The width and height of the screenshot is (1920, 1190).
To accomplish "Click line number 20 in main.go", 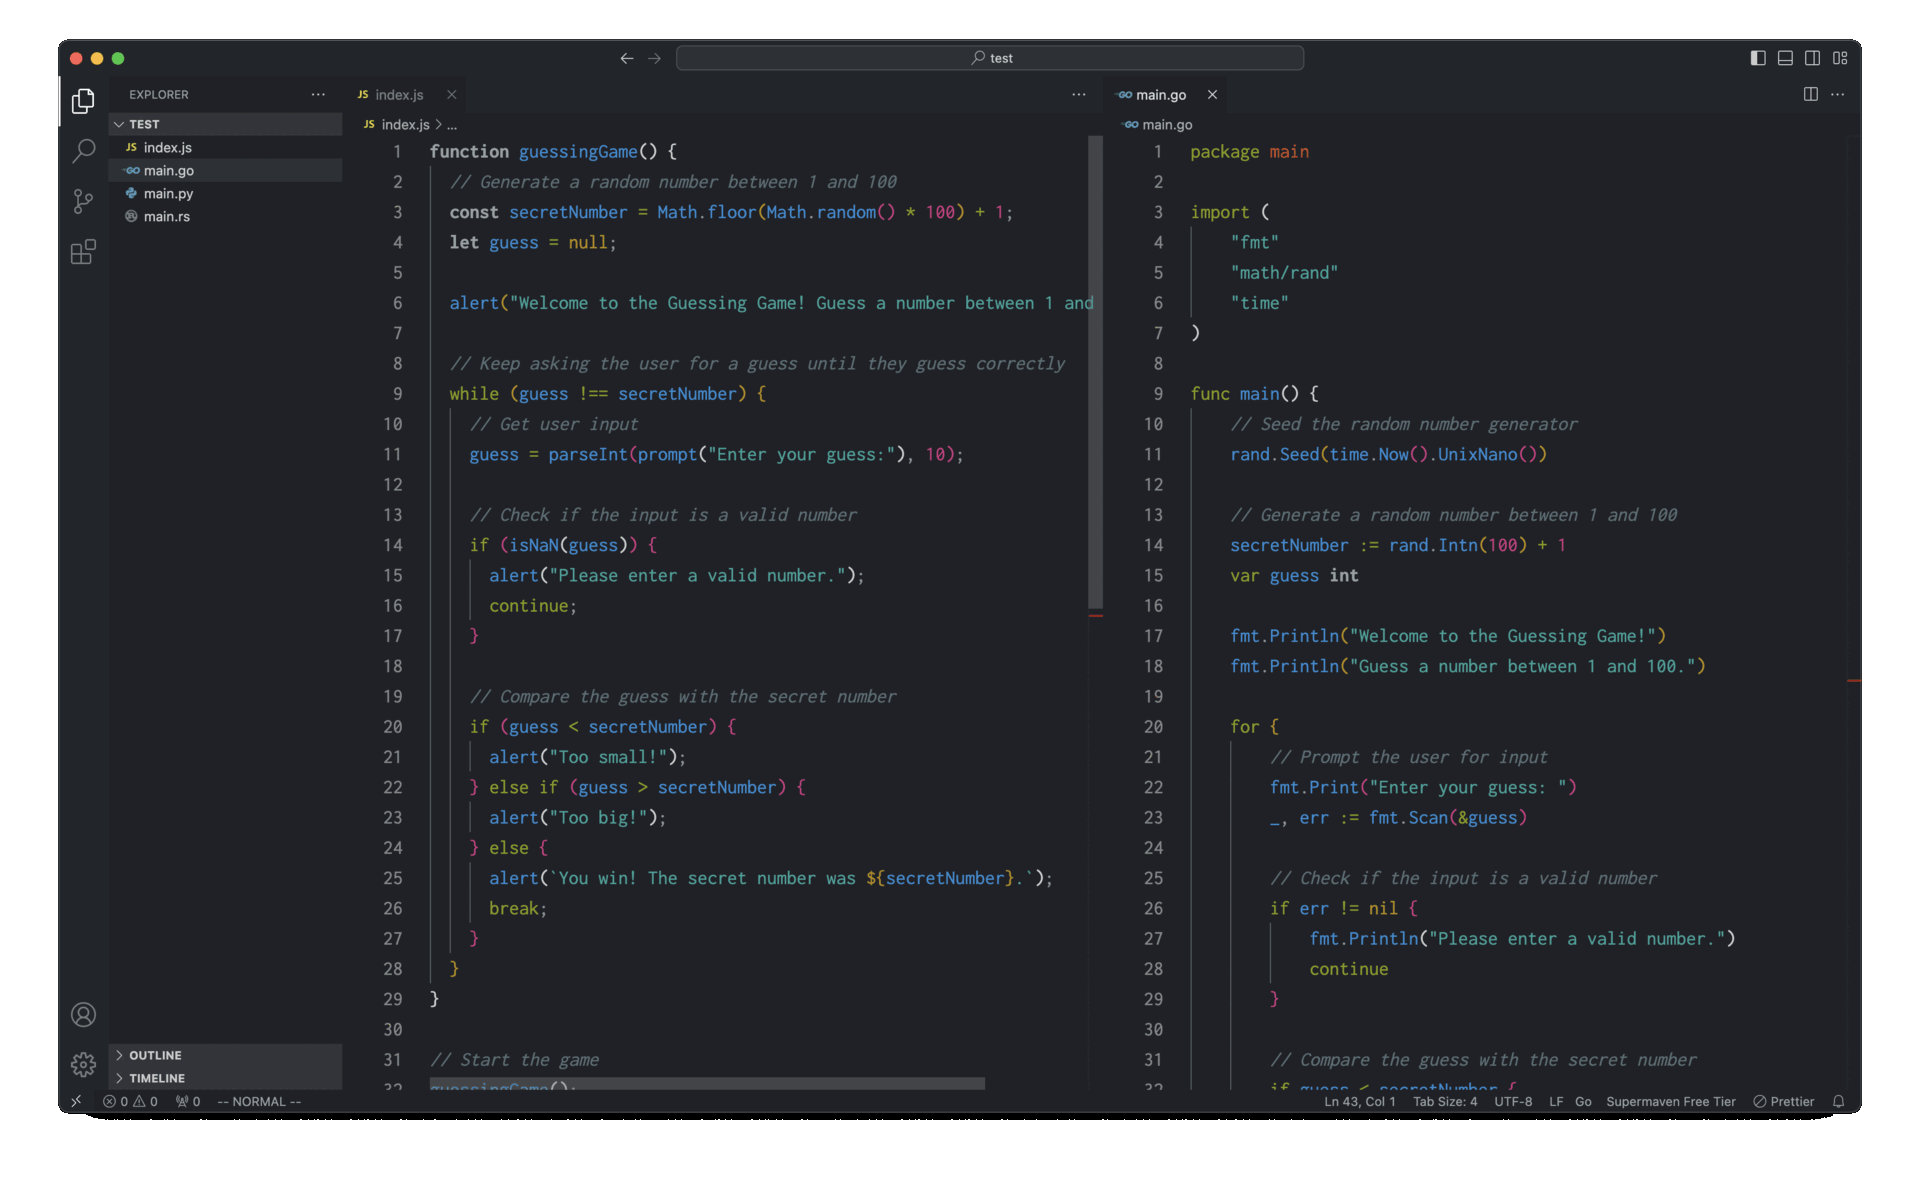I will point(1153,727).
